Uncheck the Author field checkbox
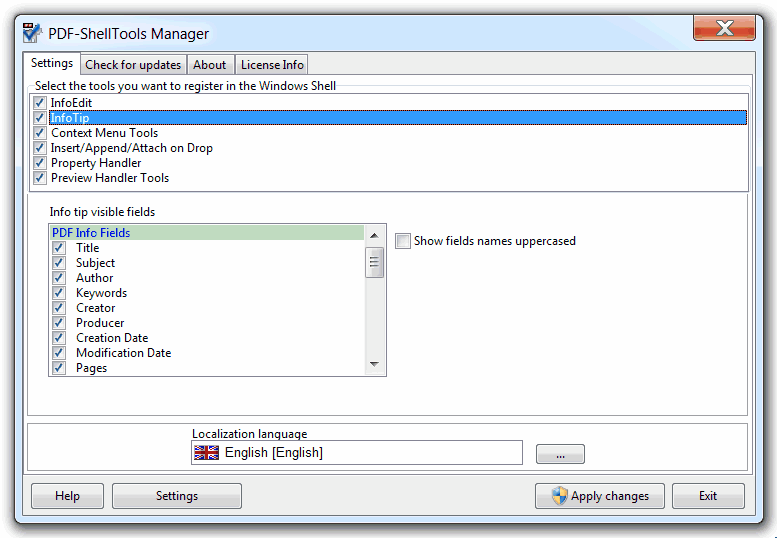The height and width of the screenshot is (538, 777). pyautogui.click(x=59, y=278)
